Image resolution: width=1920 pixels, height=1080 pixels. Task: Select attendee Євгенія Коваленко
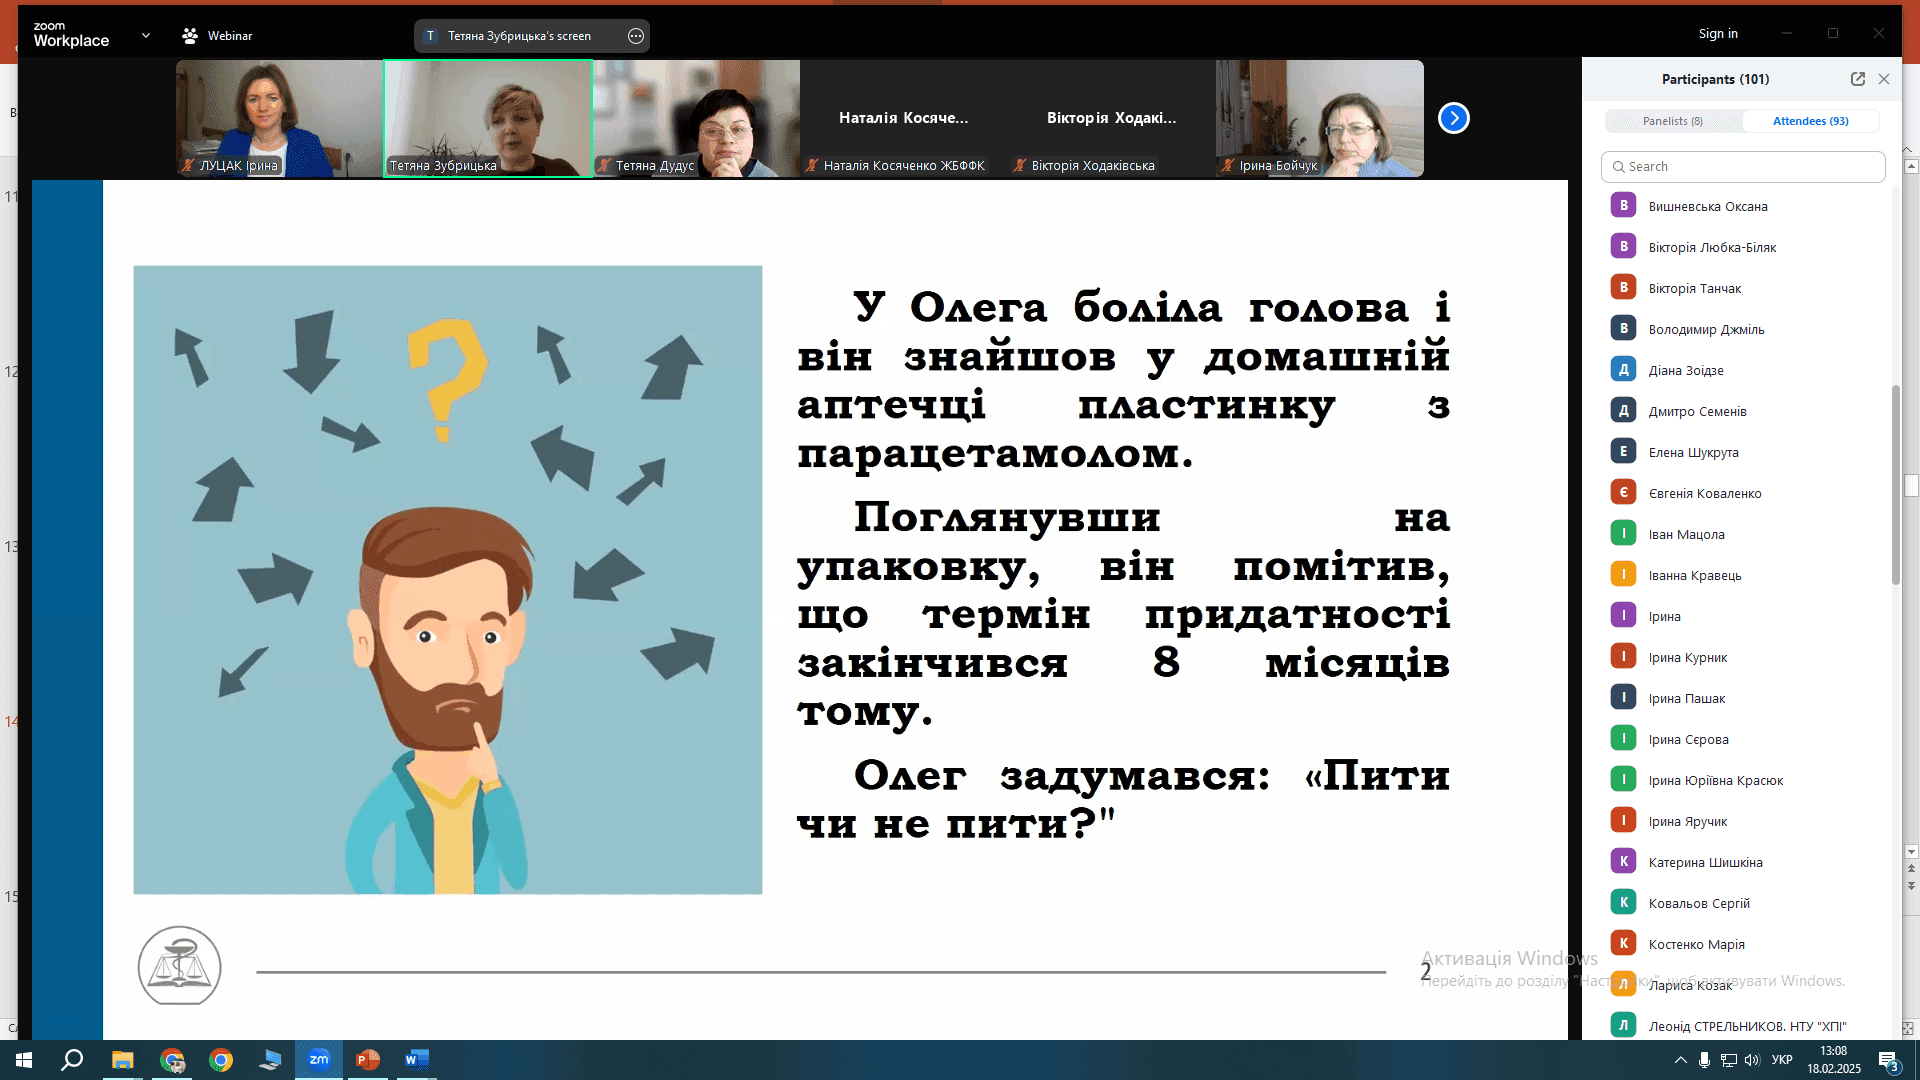pyautogui.click(x=1745, y=493)
